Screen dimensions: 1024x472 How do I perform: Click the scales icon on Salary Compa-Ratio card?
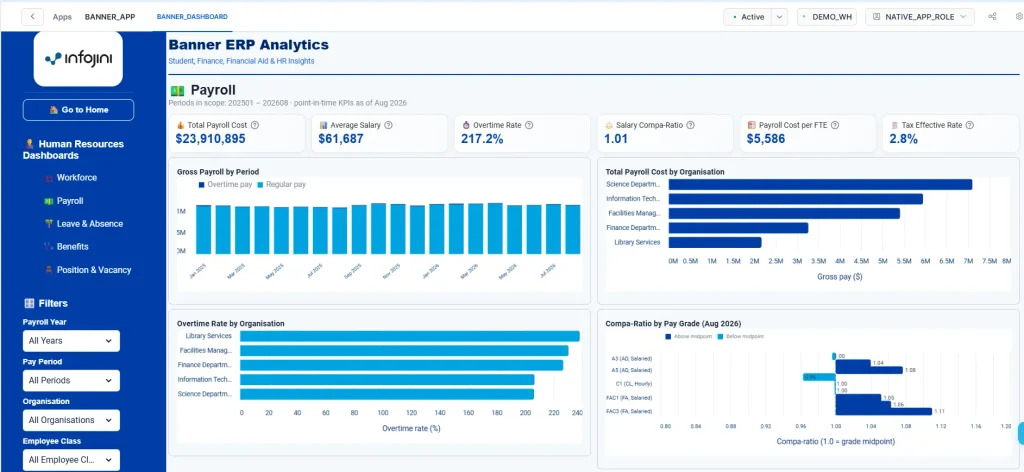608,125
